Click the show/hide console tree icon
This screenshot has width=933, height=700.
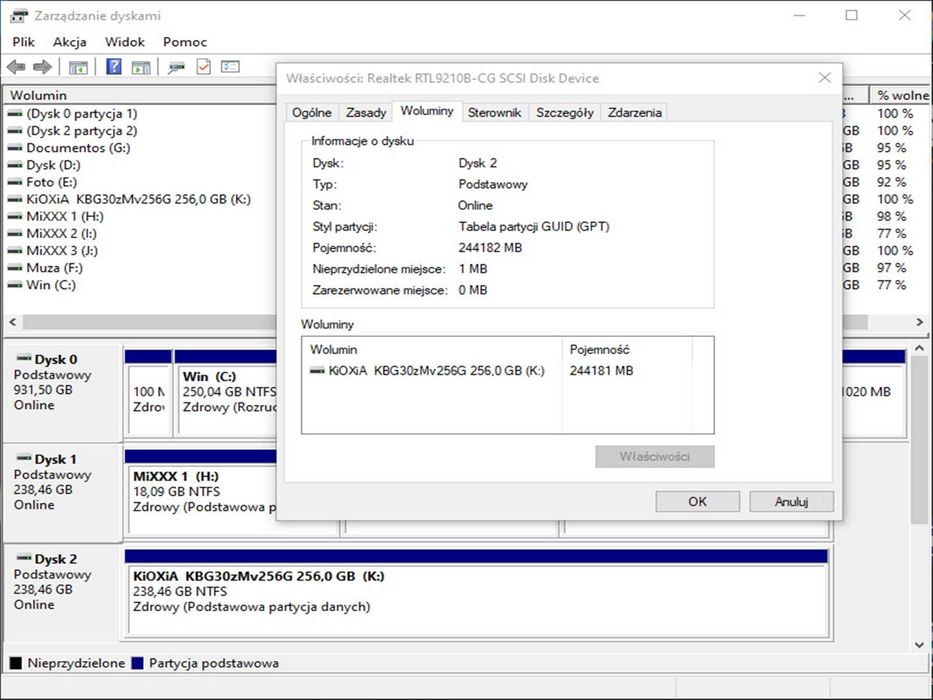(x=78, y=67)
